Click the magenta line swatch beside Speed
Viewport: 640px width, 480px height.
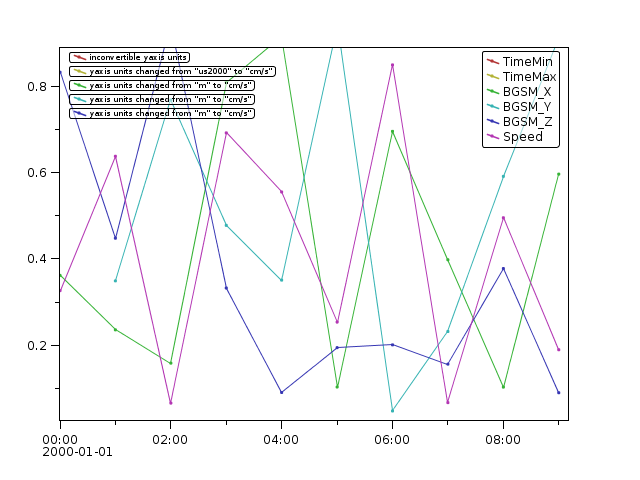coord(492,137)
